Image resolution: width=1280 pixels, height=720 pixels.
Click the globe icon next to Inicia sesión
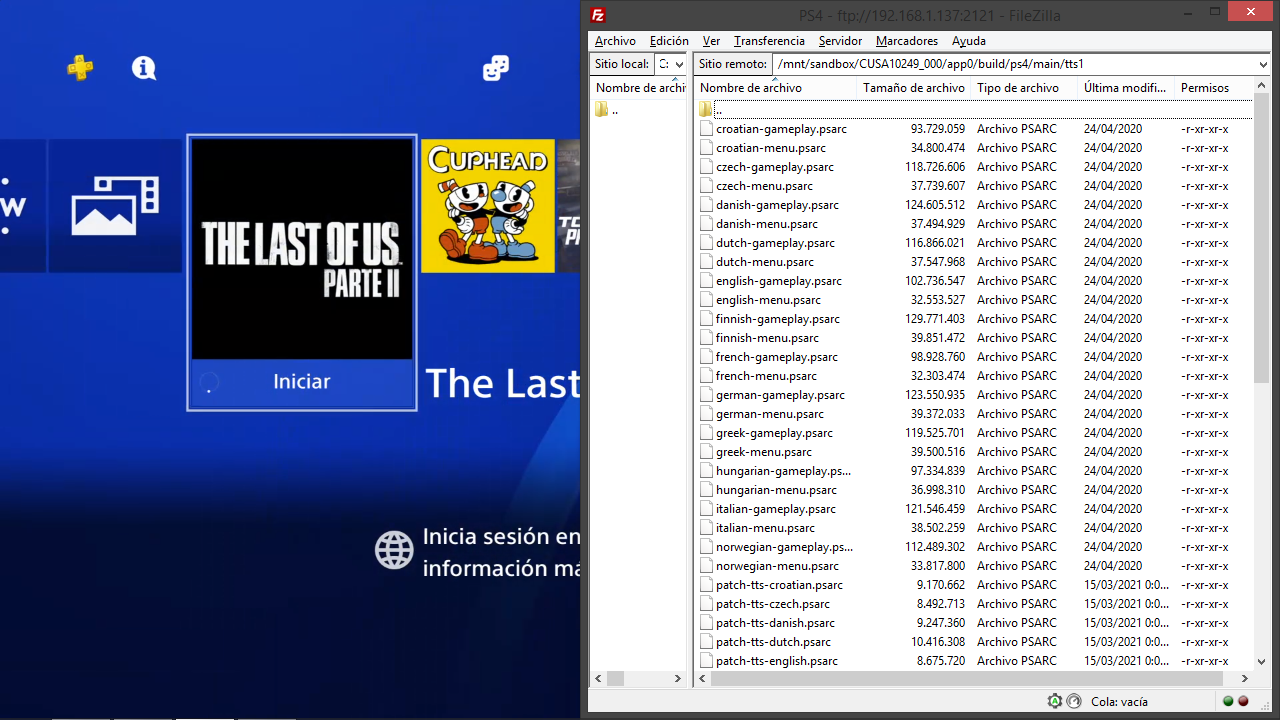click(394, 550)
